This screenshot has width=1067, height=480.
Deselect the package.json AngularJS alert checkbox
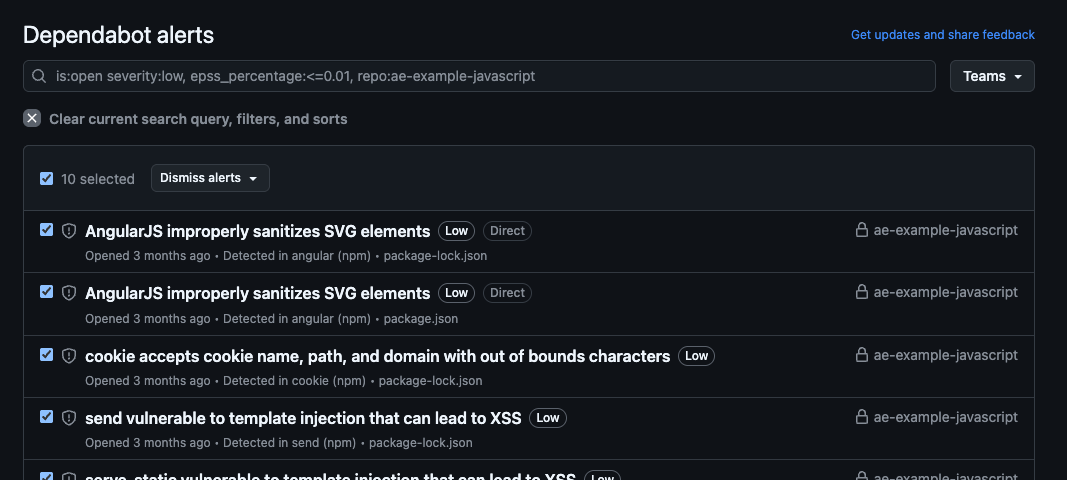(46, 292)
